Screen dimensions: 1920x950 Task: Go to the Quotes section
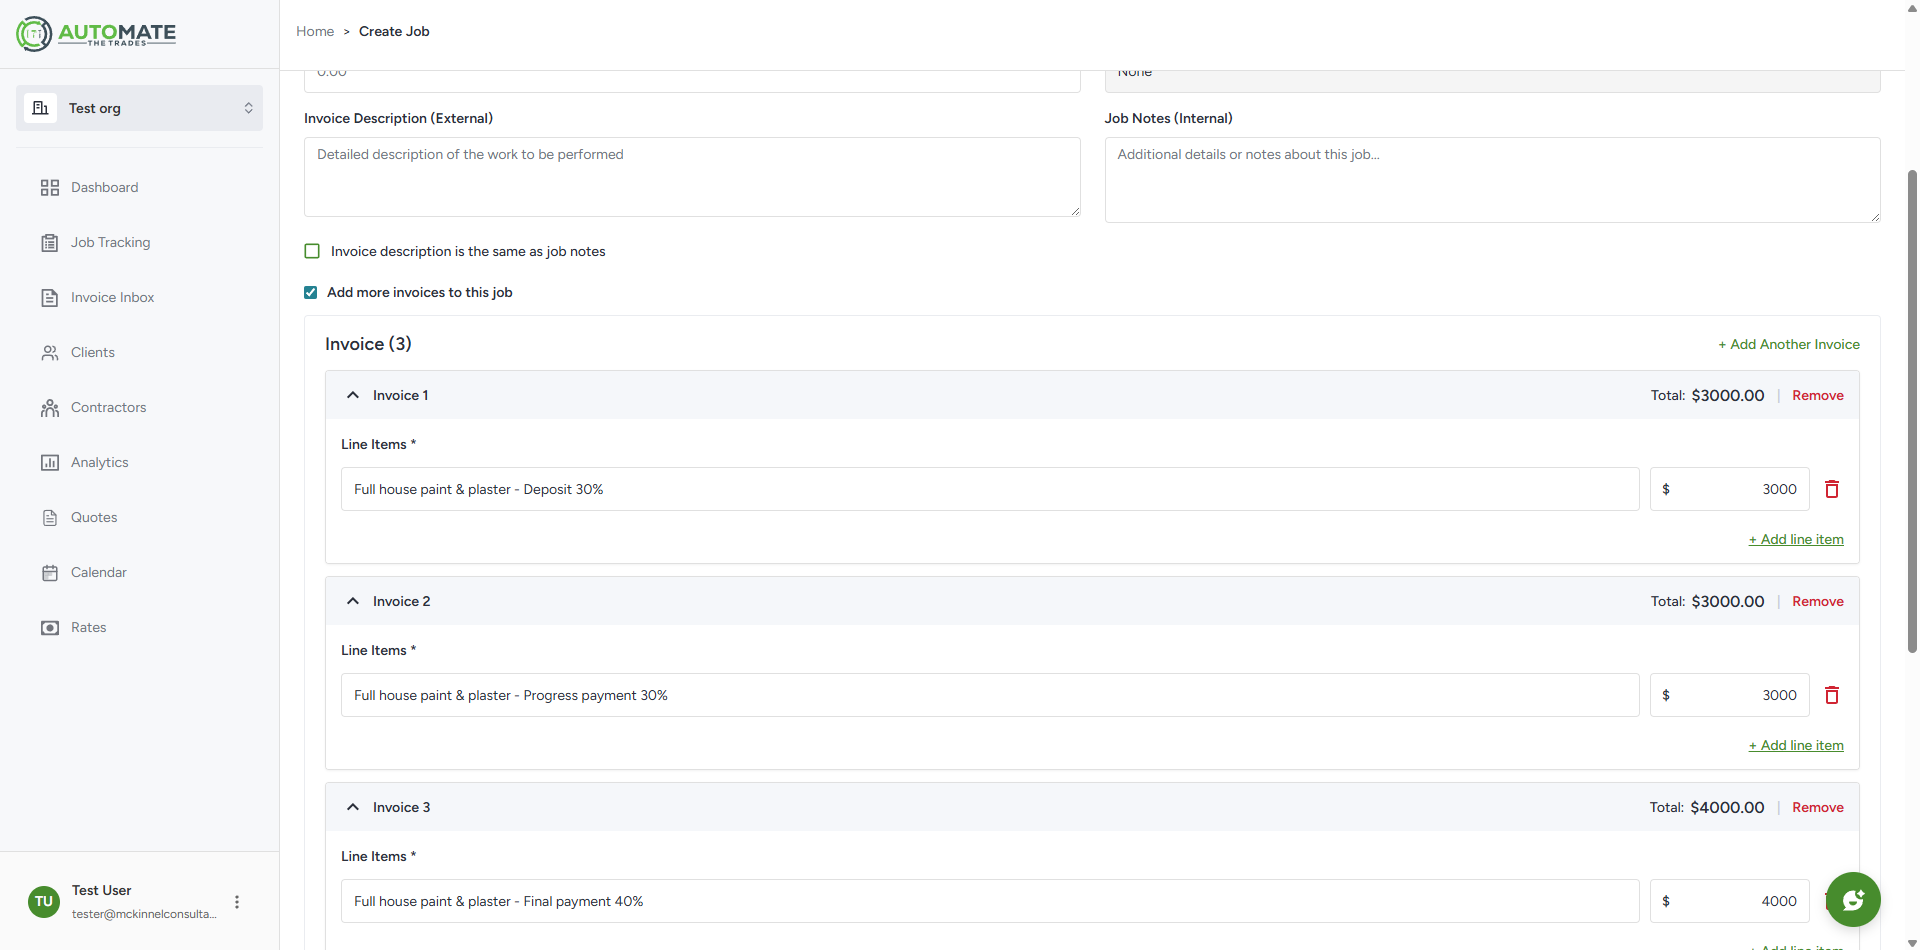coord(93,517)
